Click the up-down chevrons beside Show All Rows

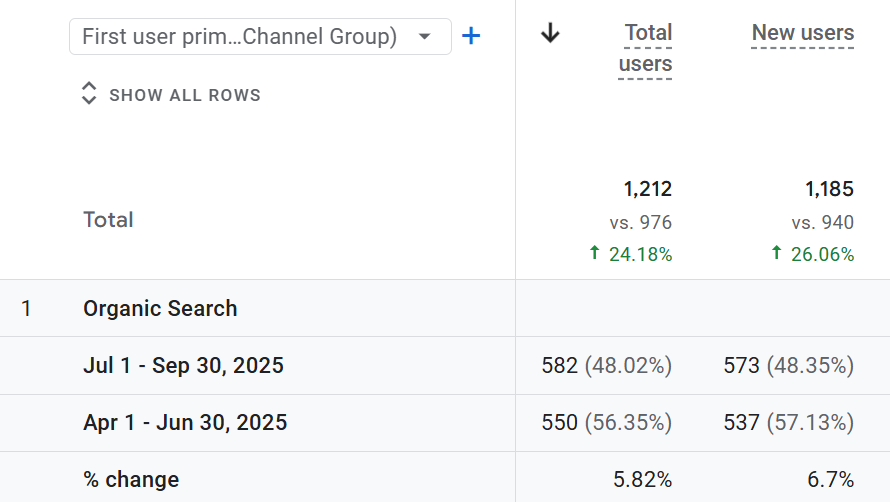click(89, 95)
